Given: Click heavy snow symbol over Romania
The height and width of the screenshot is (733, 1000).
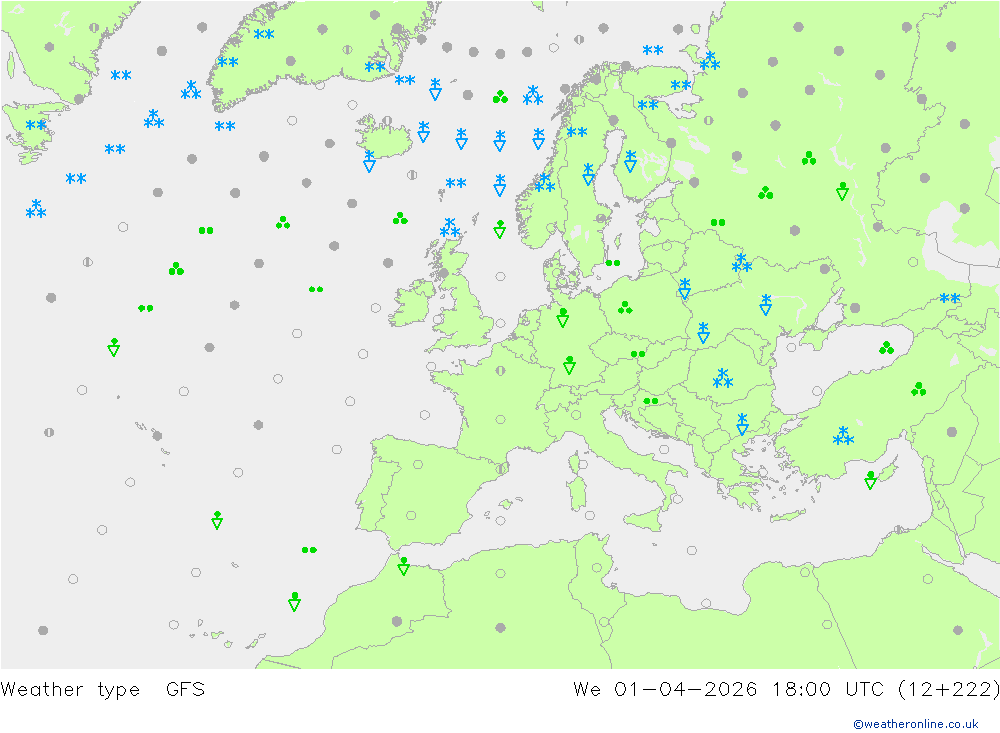Looking at the screenshot, I should [x=723, y=378].
